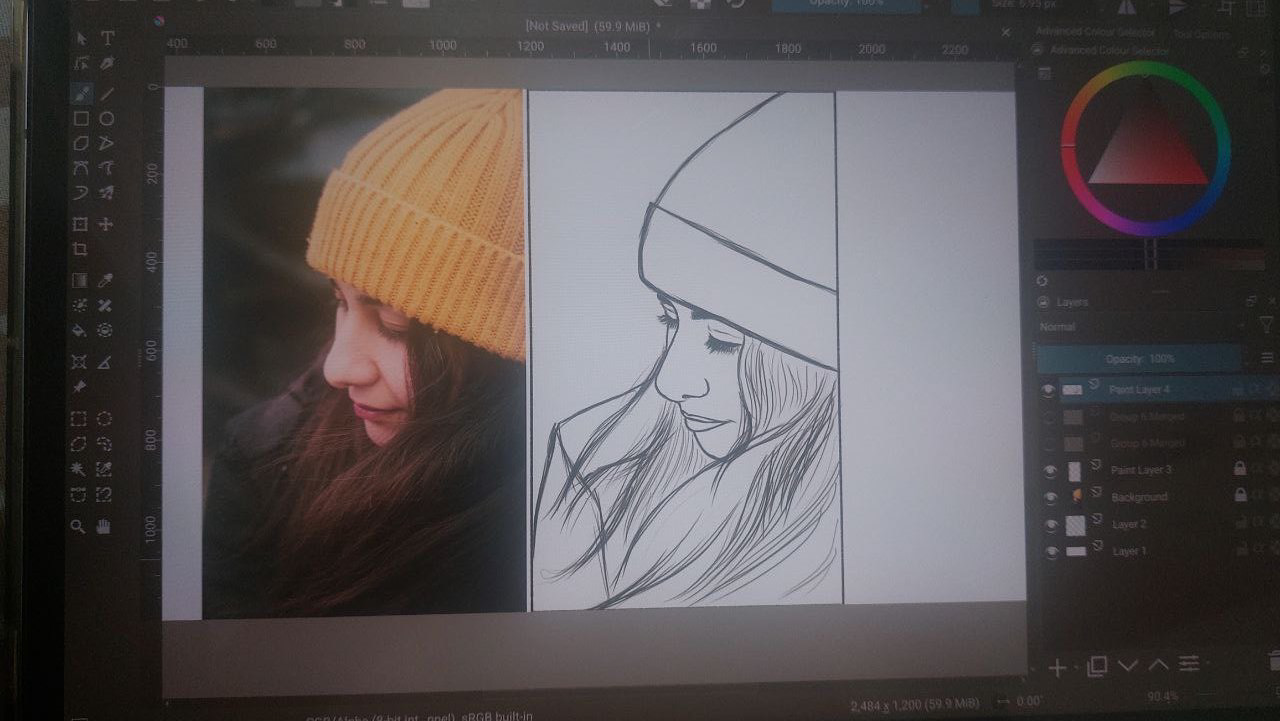
Task: Select the Select Shapes arrow tool
Action: click(x=81, y=38)
